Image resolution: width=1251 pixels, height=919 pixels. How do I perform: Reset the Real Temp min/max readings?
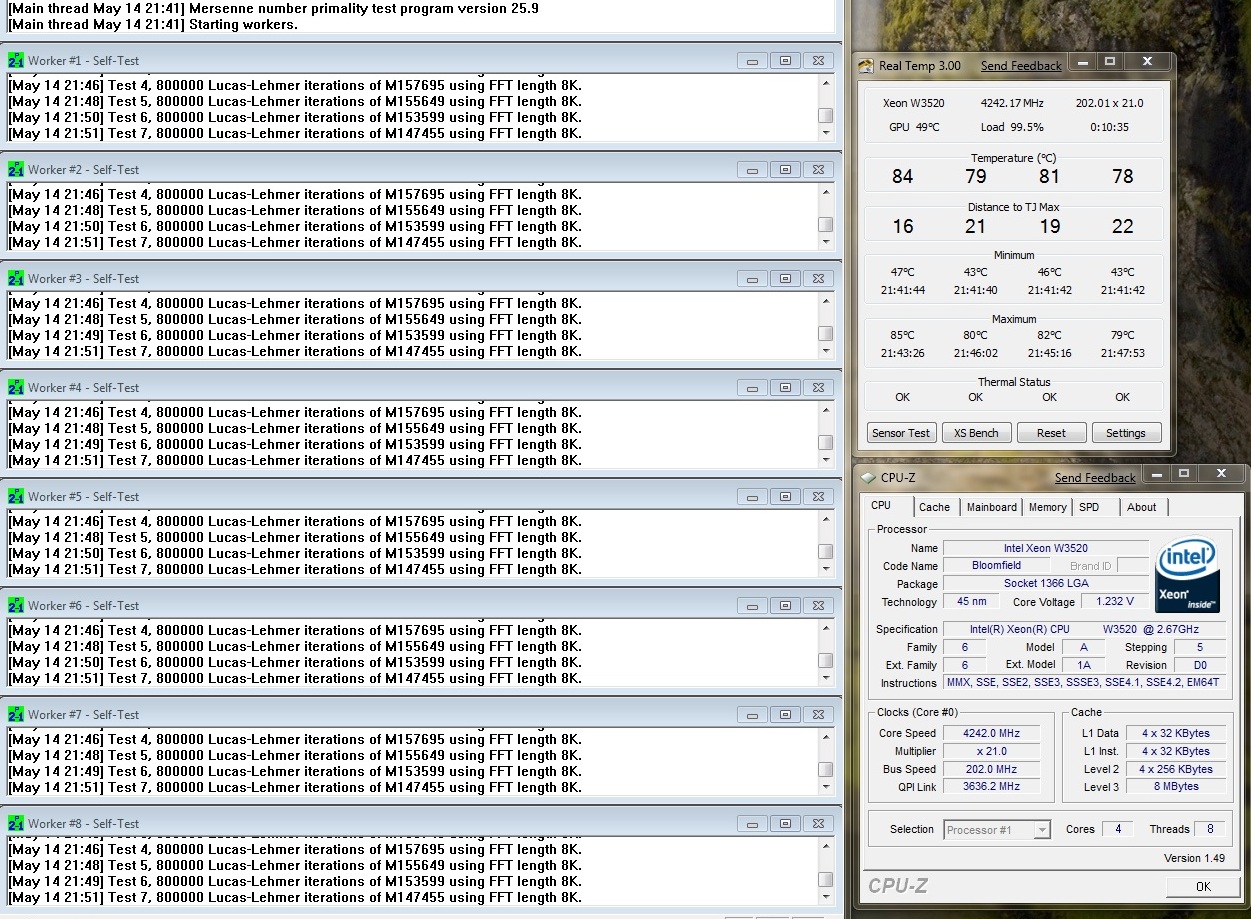click(1051, 433)
